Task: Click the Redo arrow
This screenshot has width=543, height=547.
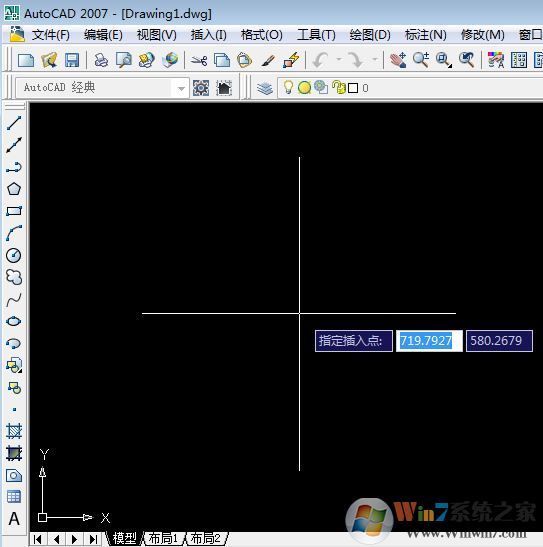Action: (x=356, y=60)
